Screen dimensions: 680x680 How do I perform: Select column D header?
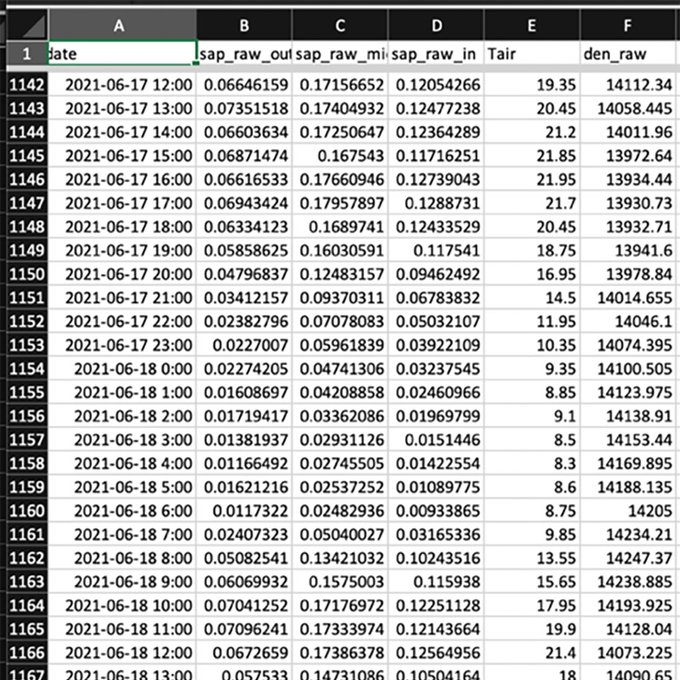(x=436, y=25)
